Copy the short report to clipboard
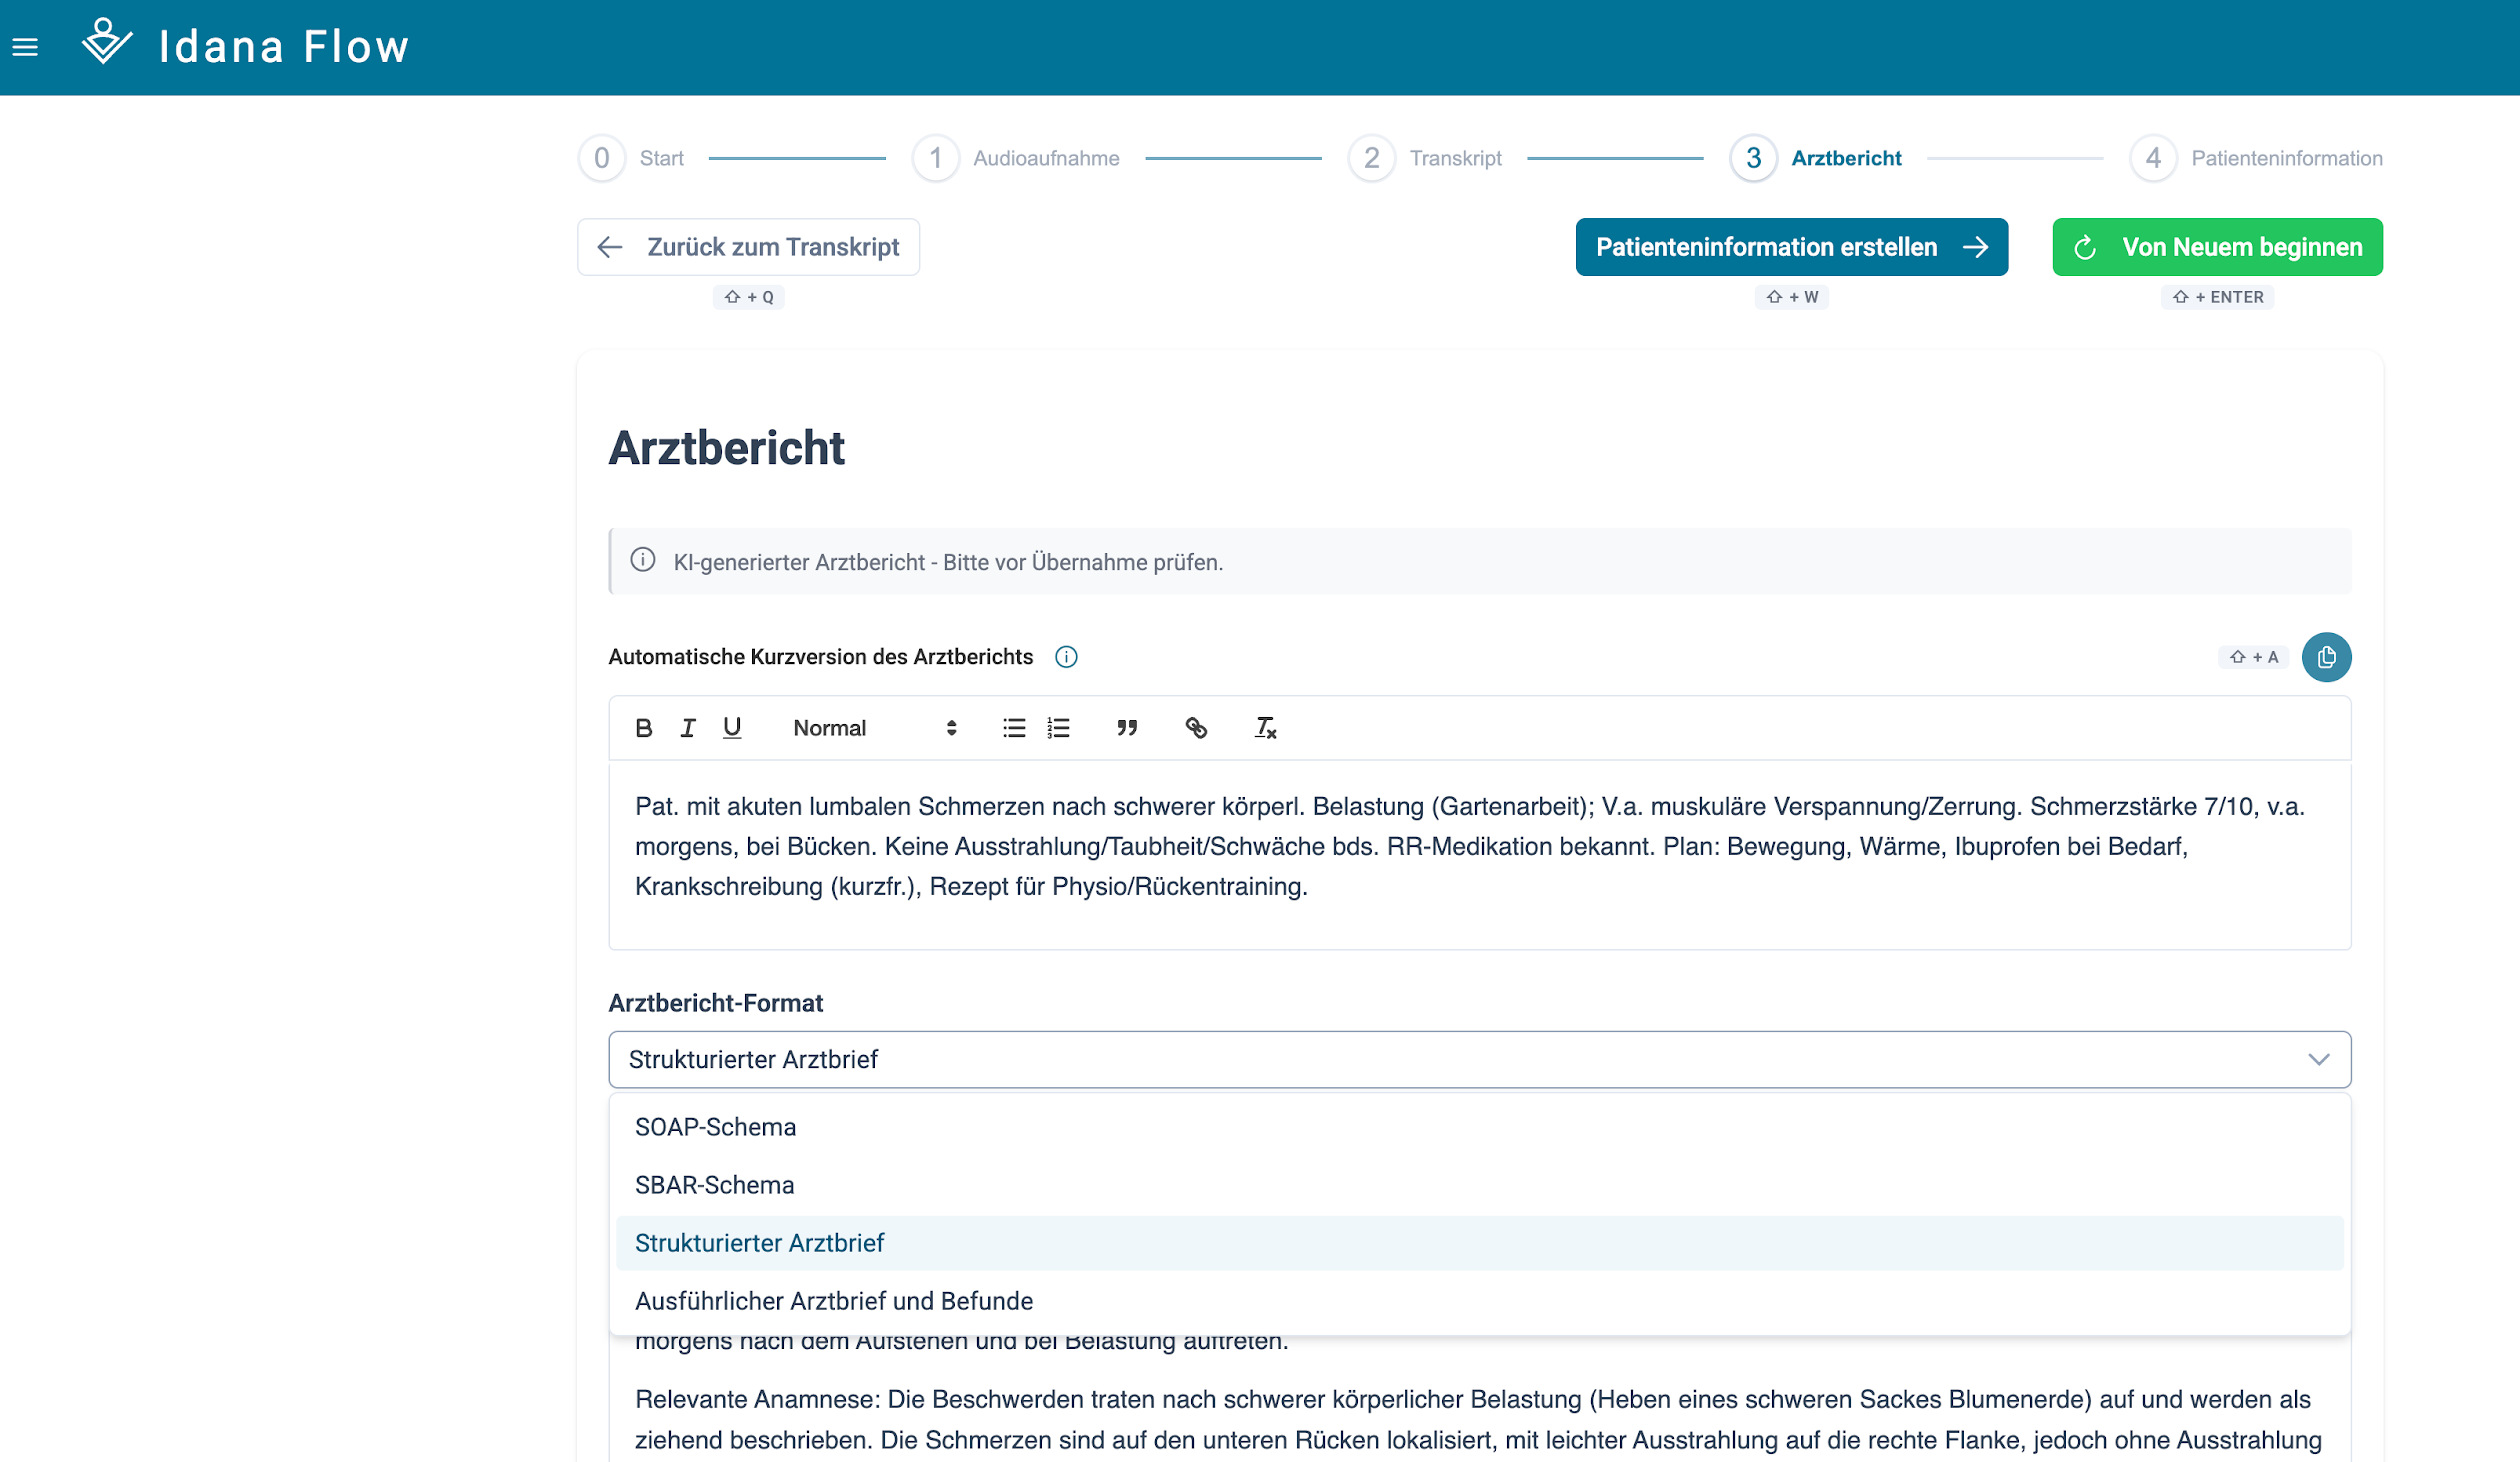This screenshot has height=1462, width=2520. point(2326,657)
